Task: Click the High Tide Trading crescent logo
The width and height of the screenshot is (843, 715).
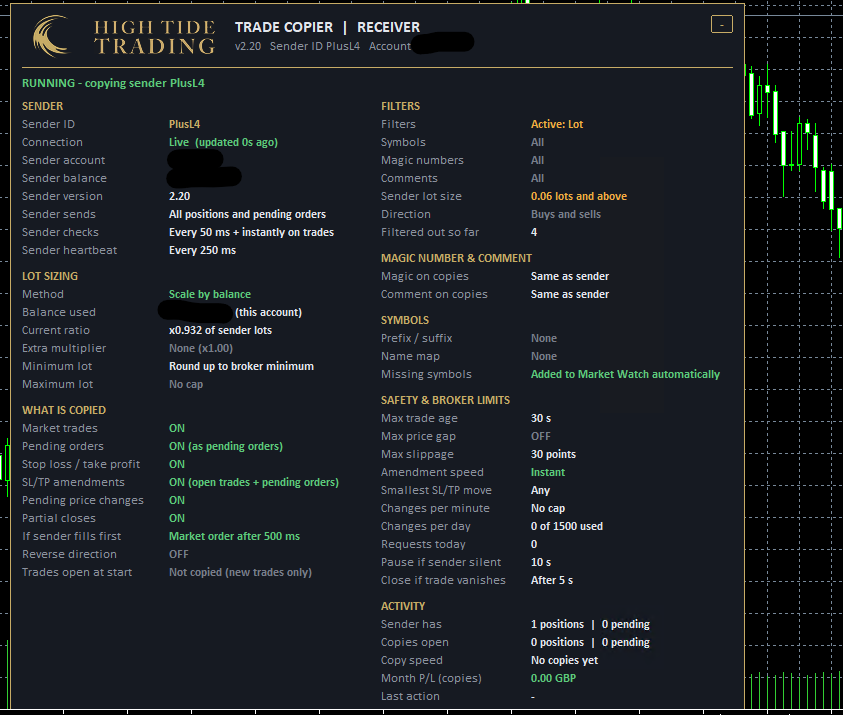Action: [x=51, y=36]
